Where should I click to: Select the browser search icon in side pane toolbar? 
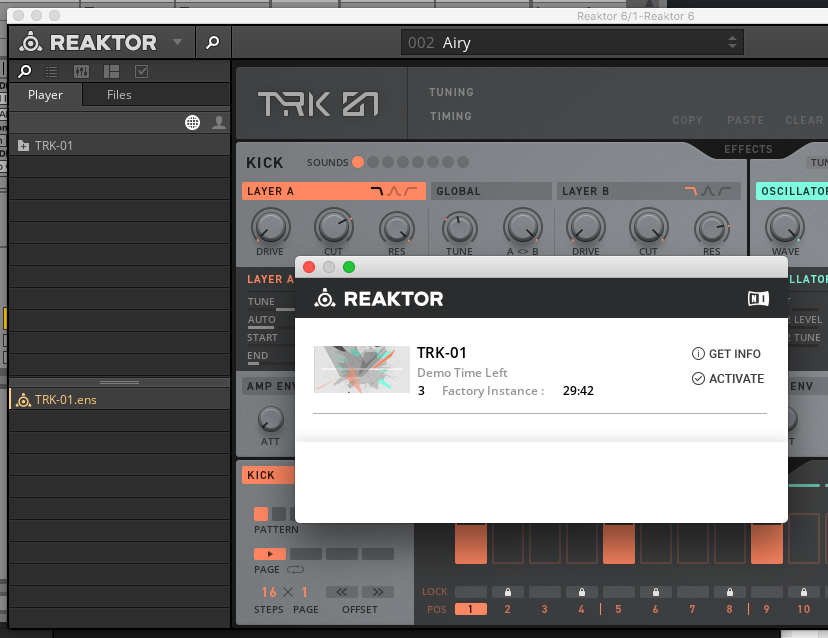[x=24, y=71]
